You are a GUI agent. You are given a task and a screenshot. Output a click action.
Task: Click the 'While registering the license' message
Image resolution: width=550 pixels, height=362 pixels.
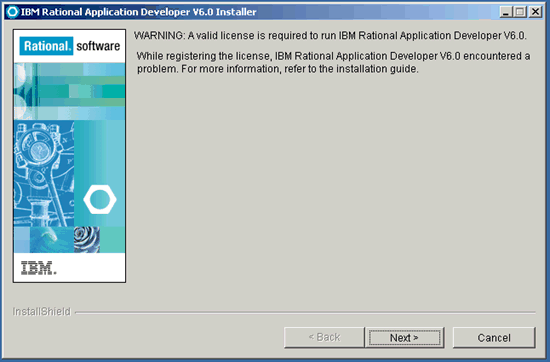coord(333,62)
